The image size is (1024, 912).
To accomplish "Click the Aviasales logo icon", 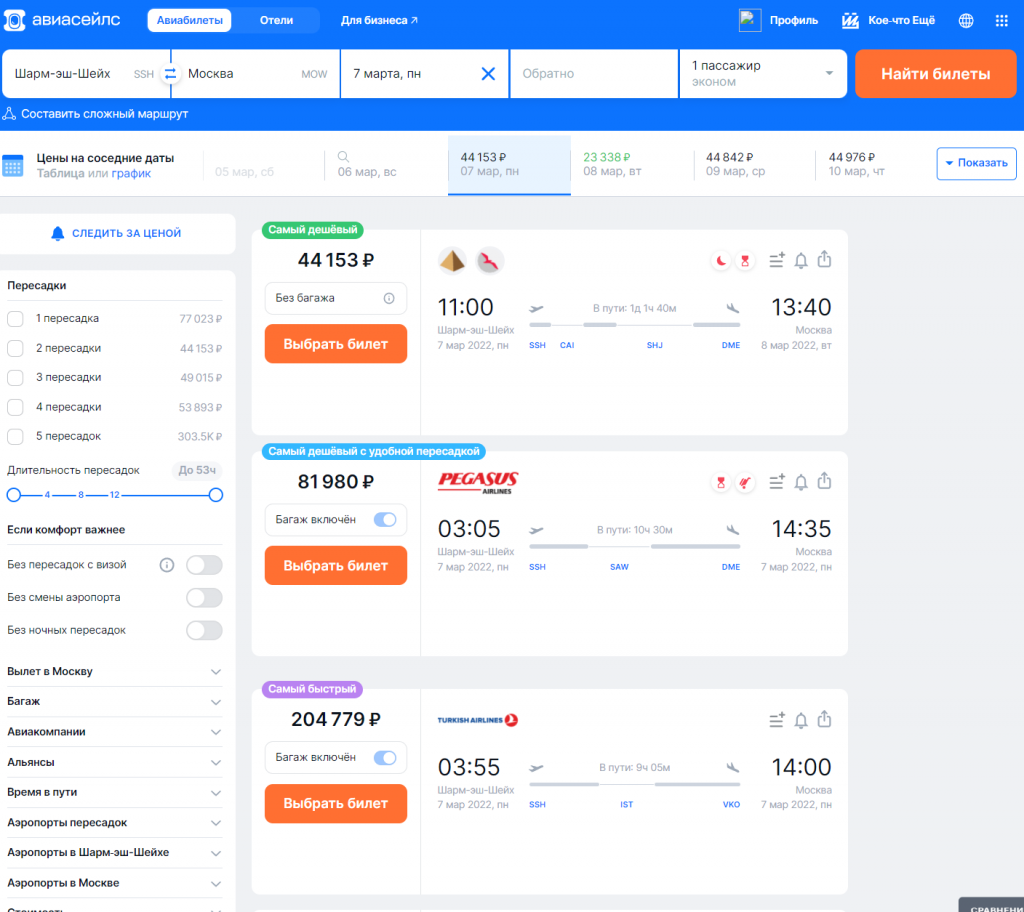I will coord(14,20).
